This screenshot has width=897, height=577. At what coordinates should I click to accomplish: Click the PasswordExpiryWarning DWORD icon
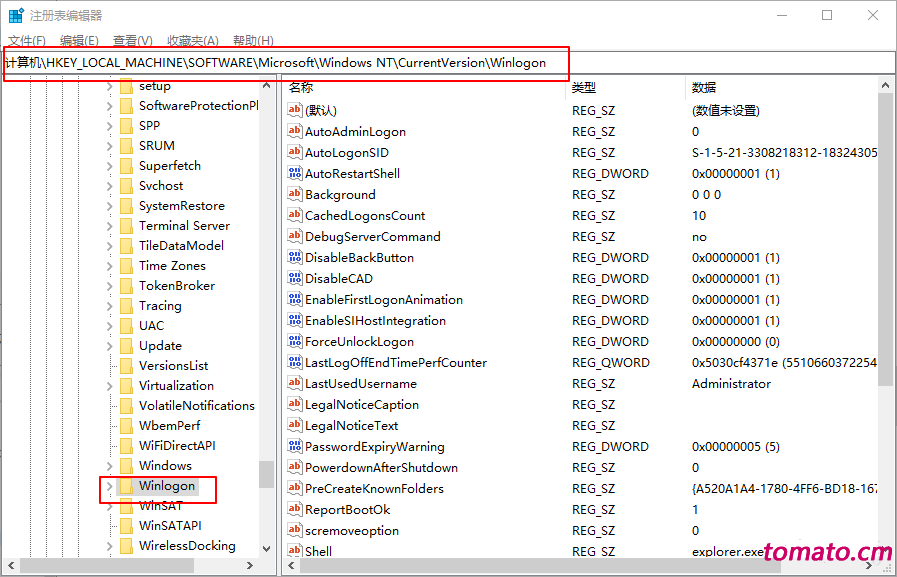click(x=295, y=446)
